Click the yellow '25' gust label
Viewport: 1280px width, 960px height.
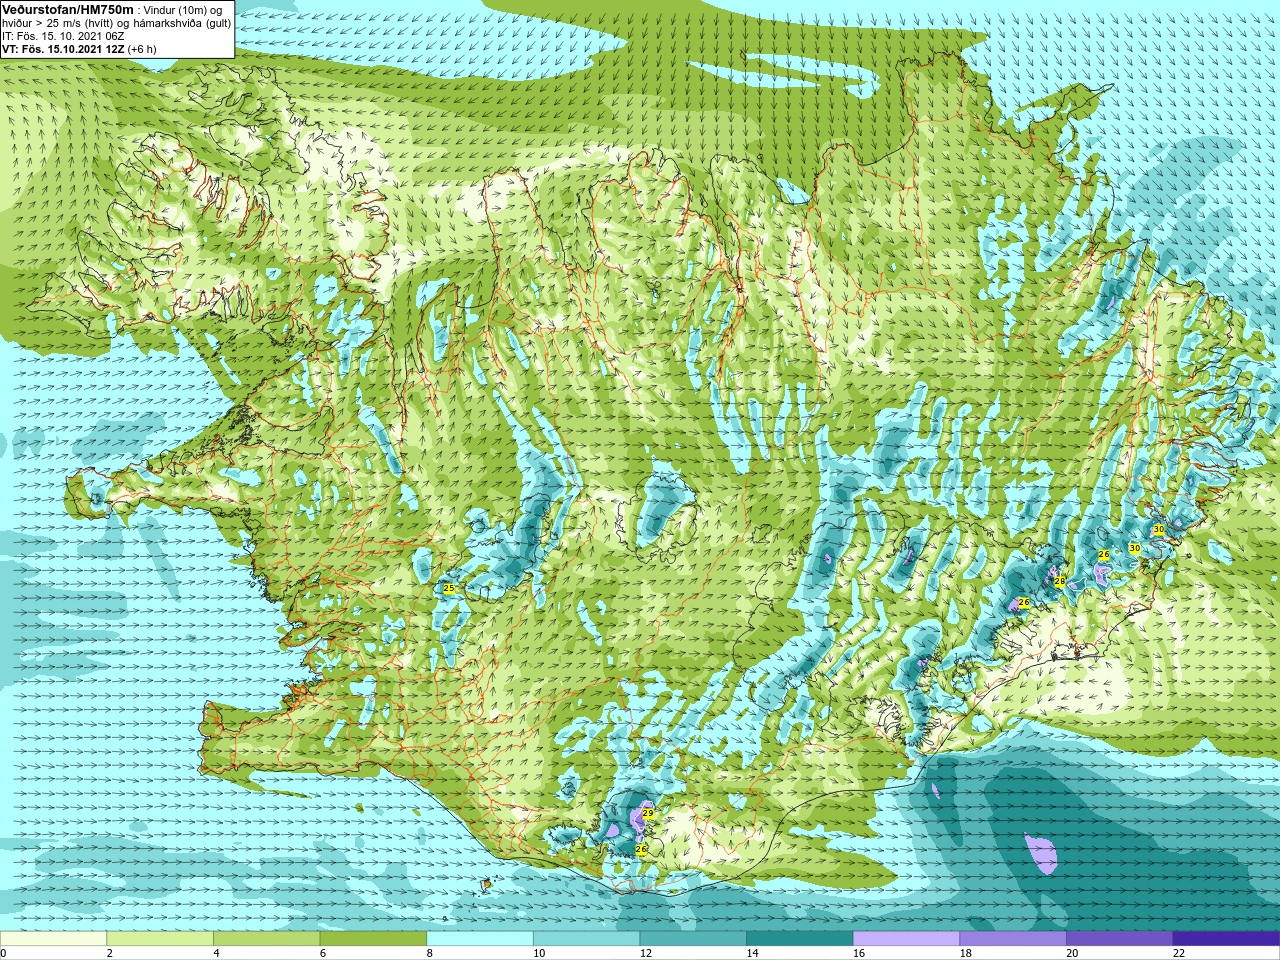pyautogui.click(x=449, y=589)
